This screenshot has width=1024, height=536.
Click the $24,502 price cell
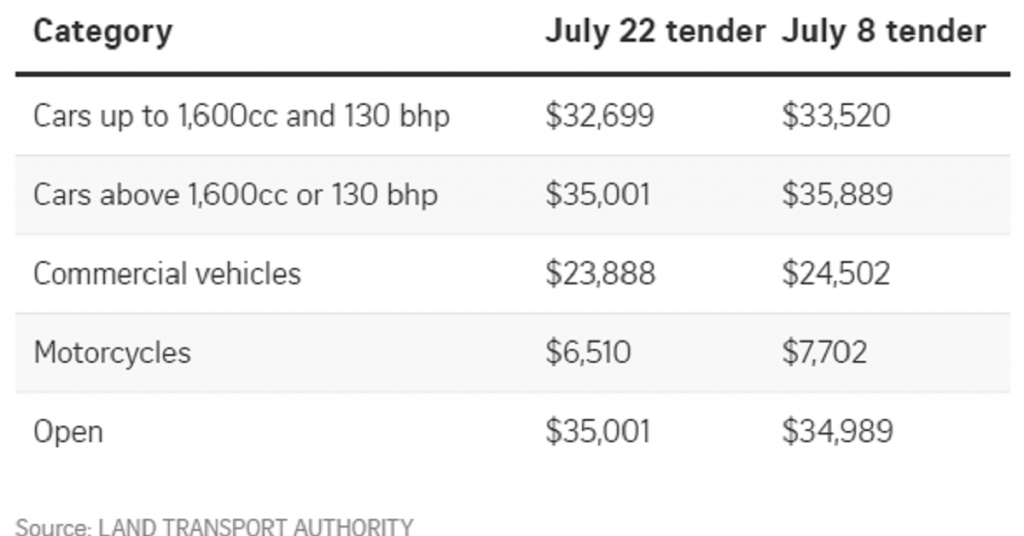click(836, 273)
